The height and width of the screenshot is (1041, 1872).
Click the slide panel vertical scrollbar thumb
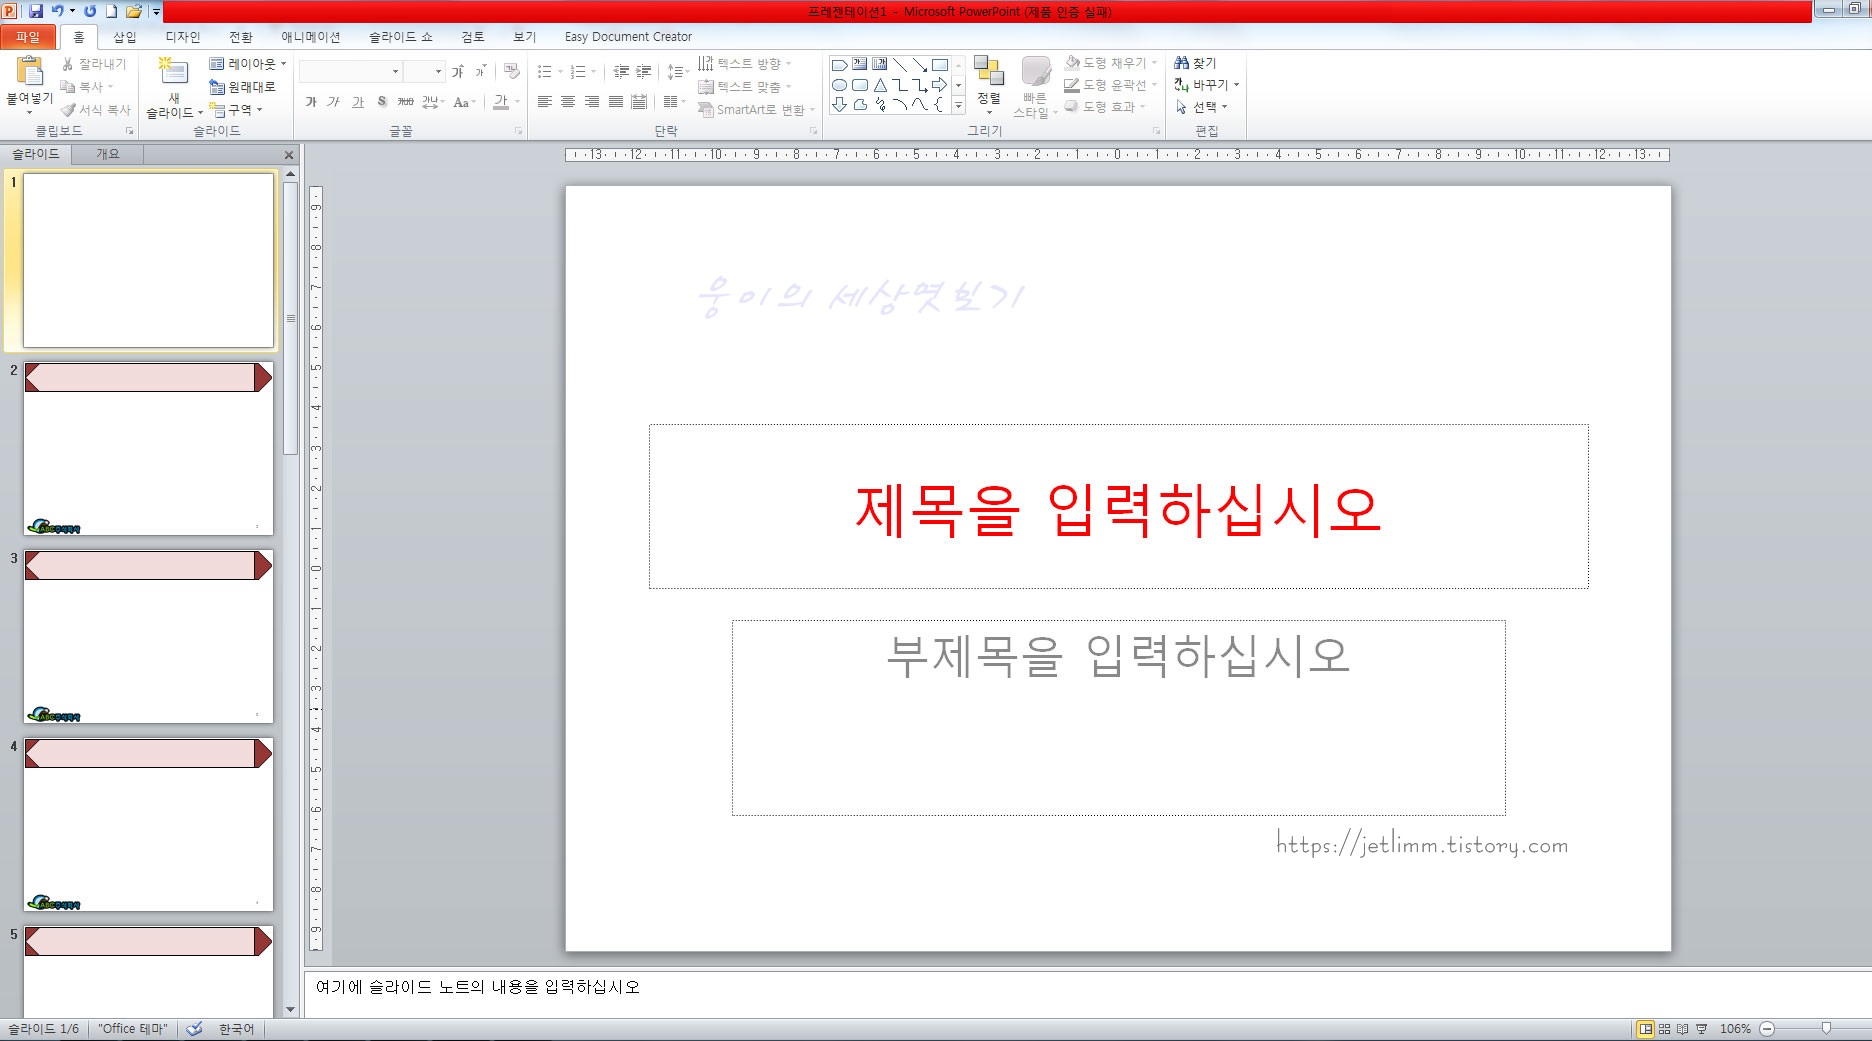coord(291,318)
